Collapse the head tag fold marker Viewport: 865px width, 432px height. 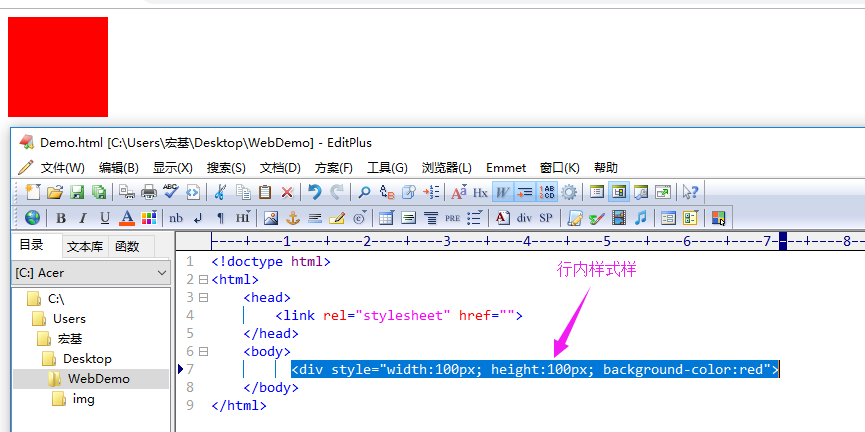pos(203,297)
